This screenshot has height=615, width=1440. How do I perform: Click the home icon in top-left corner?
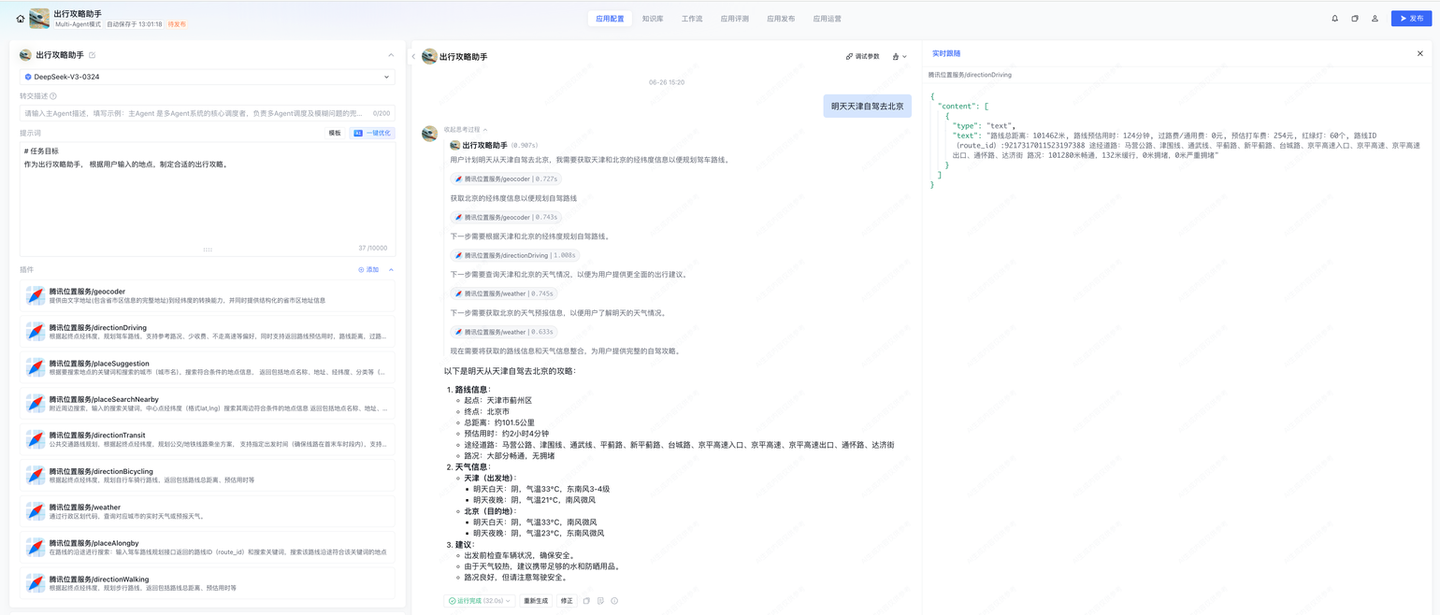click(x=20, y=18)
